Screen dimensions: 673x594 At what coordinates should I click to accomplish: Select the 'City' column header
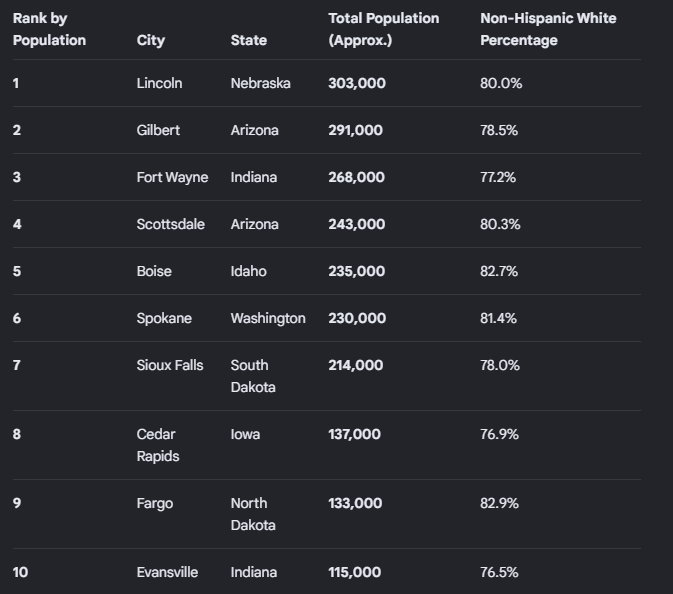[151, 40]
